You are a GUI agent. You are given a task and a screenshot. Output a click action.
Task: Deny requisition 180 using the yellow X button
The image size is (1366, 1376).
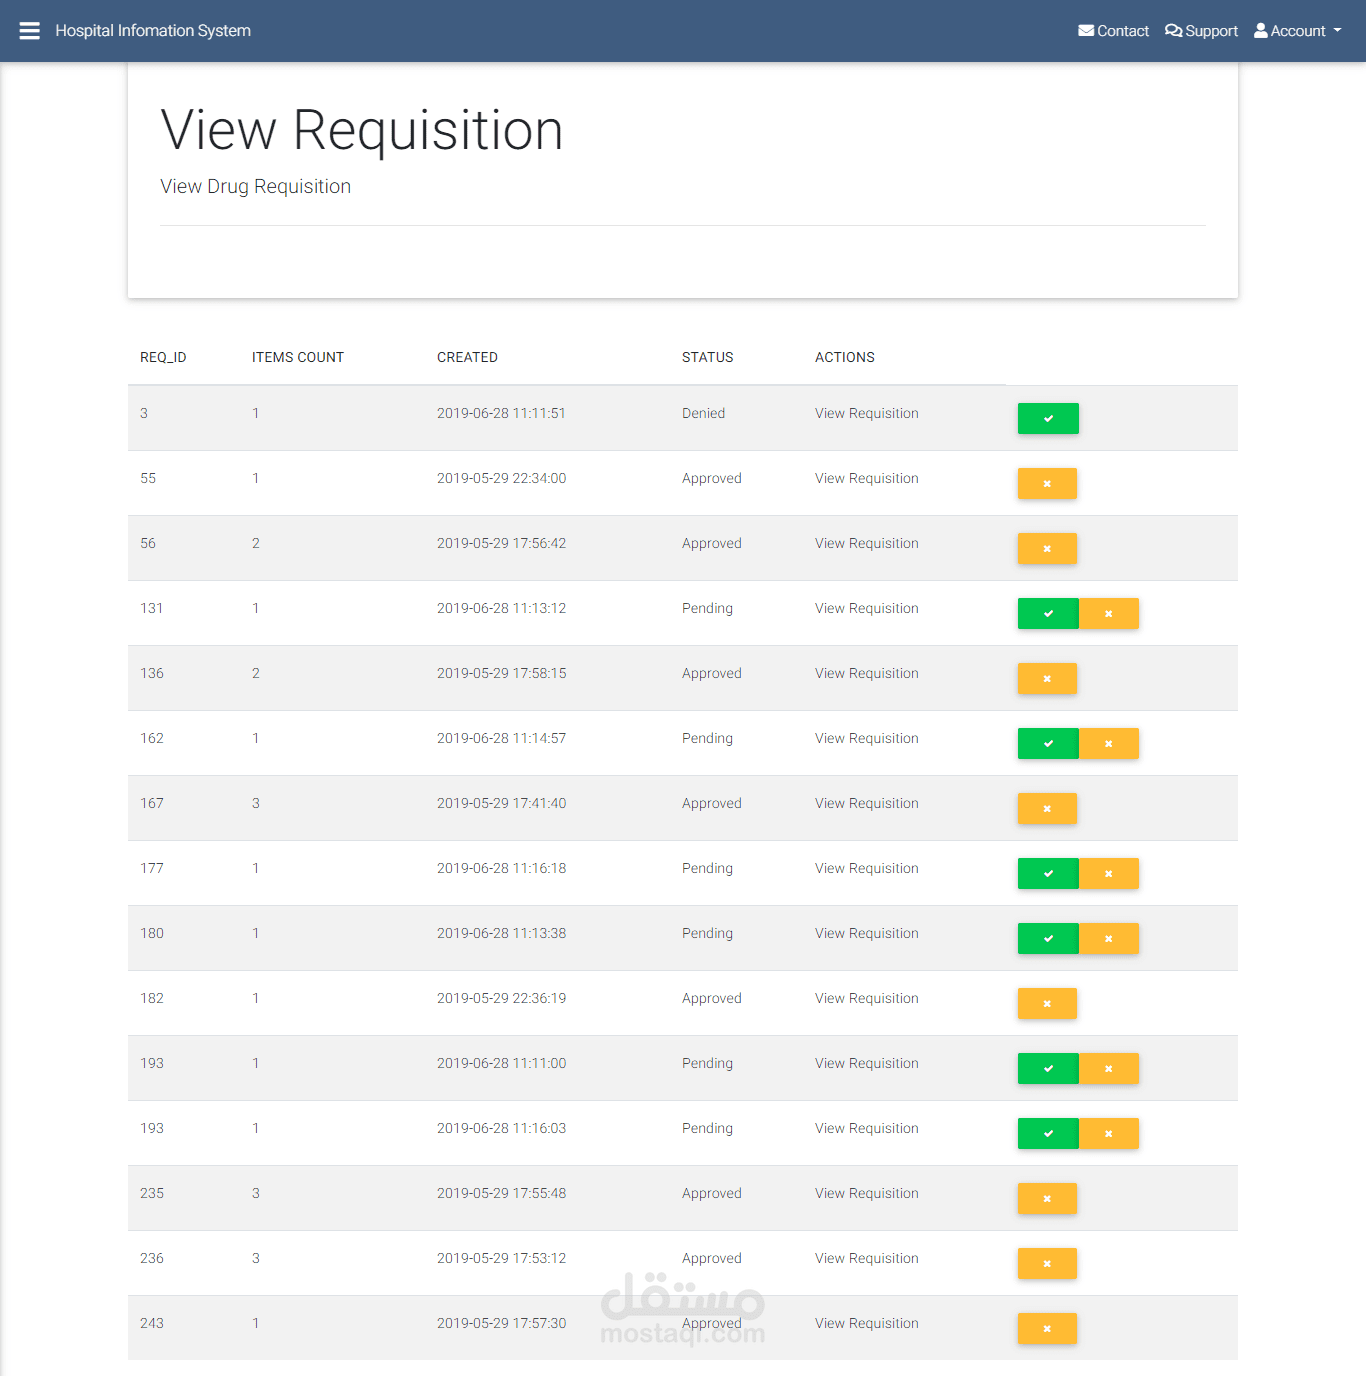[1108, 938]
